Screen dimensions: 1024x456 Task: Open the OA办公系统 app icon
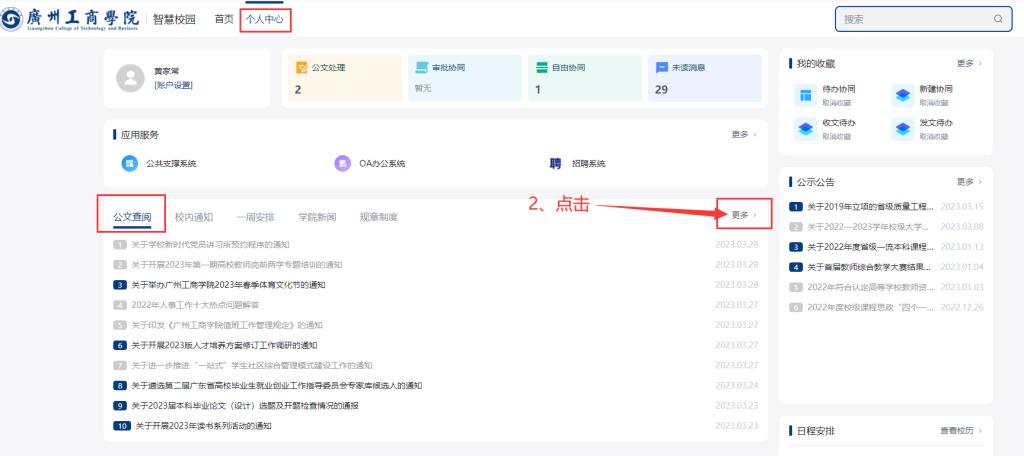pyautogui.click(x=342, y=164)
